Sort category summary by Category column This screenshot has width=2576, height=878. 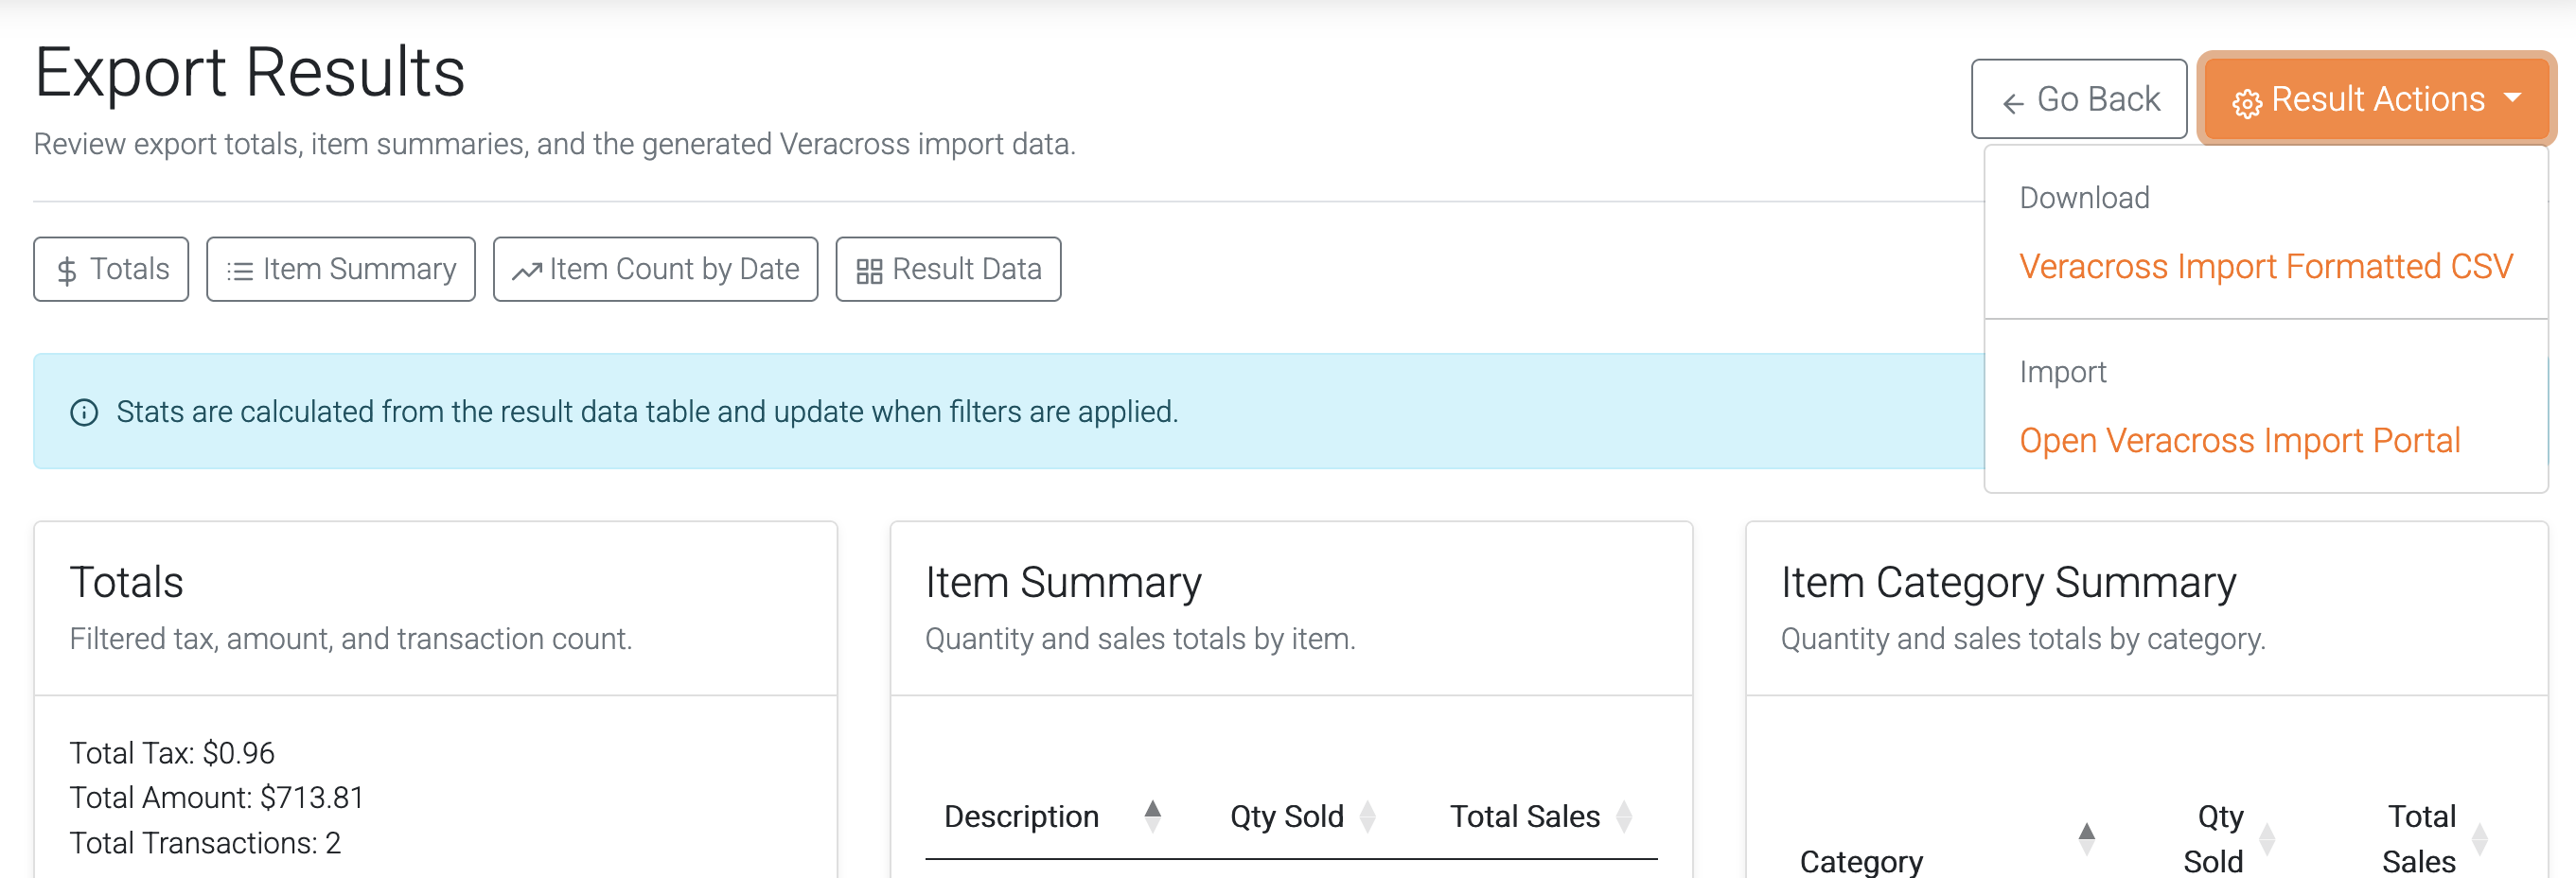pos(1861,860)
